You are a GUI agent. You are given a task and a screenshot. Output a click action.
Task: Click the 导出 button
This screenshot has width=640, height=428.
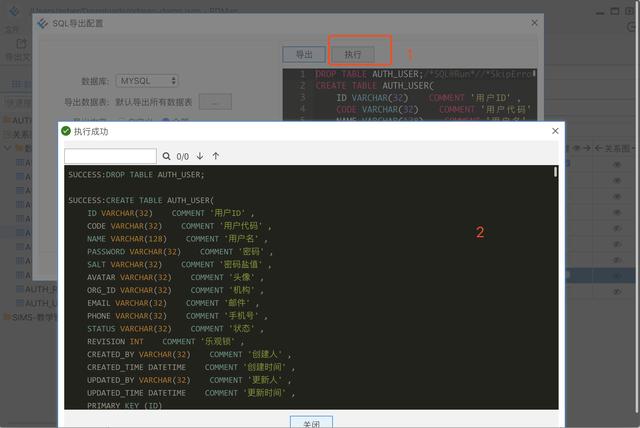(304, 54)
